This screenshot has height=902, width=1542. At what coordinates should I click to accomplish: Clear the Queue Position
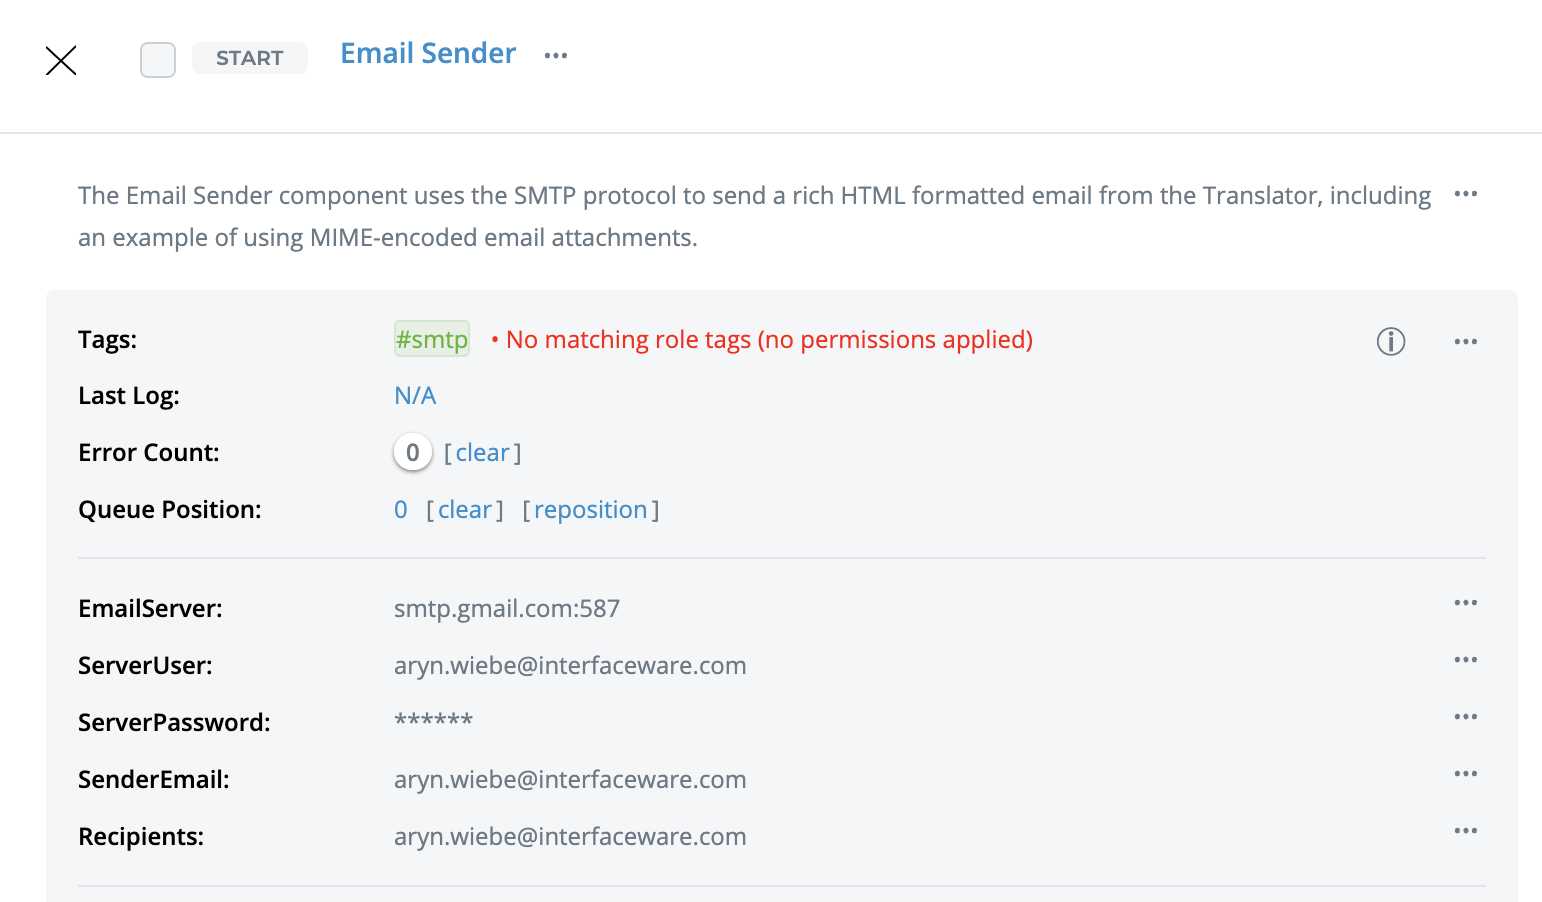465,510
